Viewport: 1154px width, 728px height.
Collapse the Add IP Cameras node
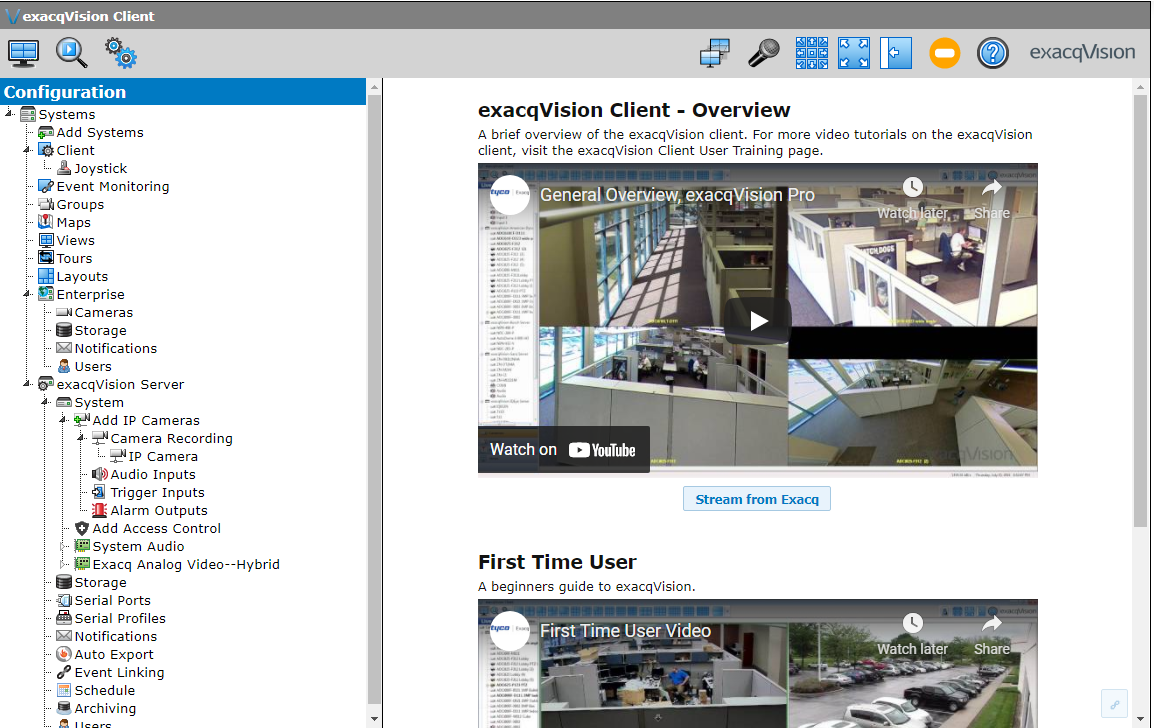click(x=63, y=420)
